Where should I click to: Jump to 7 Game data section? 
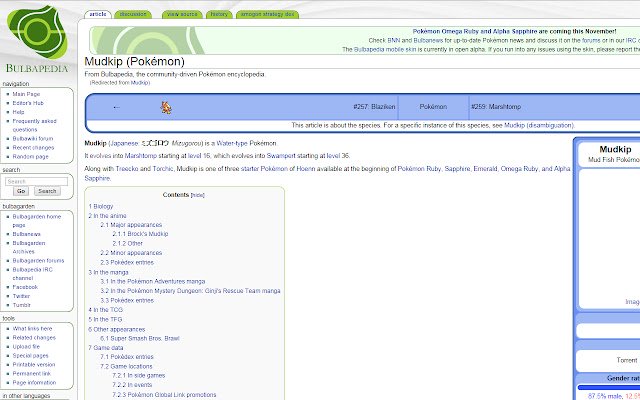point(106,348)
